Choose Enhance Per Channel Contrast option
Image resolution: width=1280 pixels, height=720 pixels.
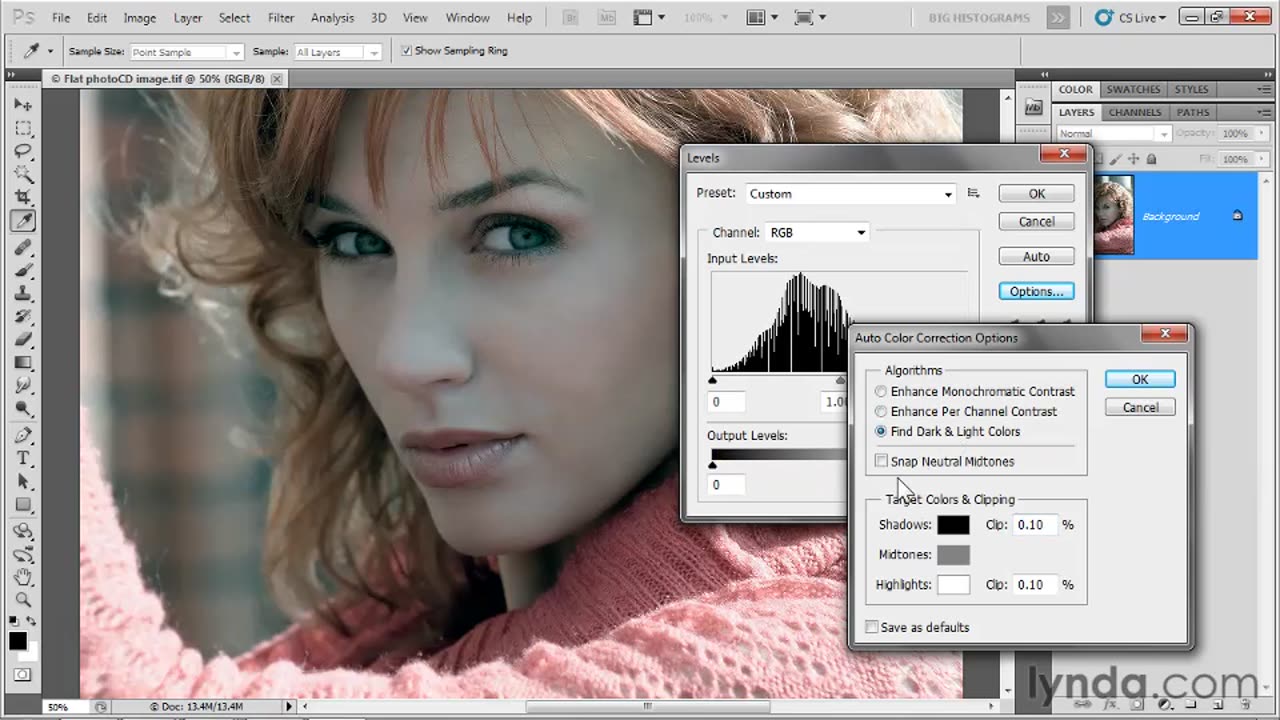coord(881,411)
